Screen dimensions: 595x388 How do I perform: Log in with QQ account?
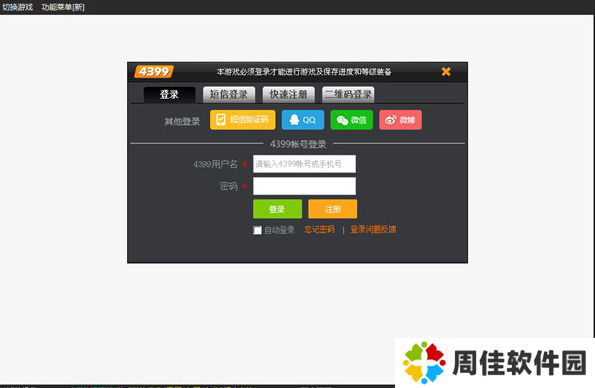(303, 120)
